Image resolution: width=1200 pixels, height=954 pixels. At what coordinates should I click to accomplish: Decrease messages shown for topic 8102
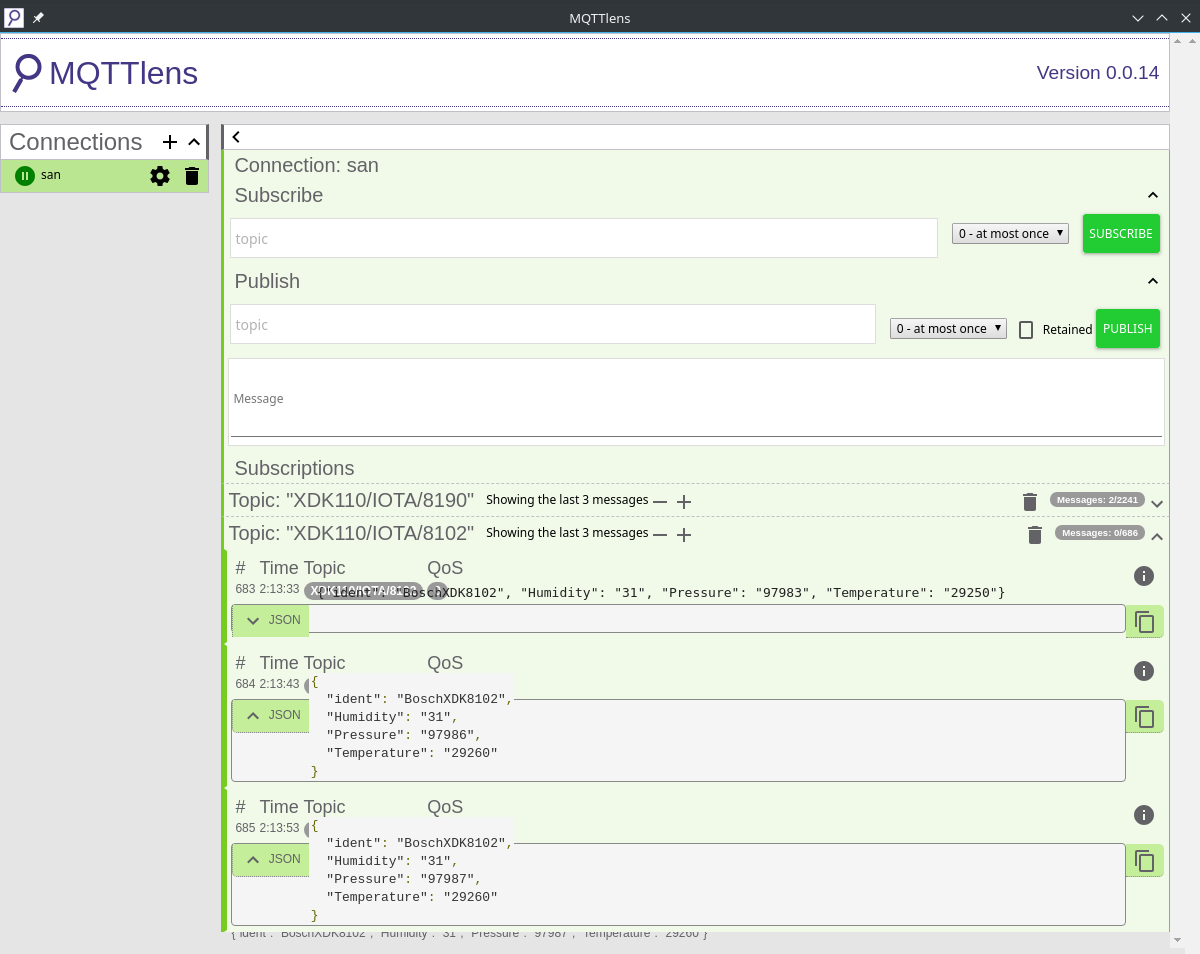pyautogui.click(x=660, y=535)
